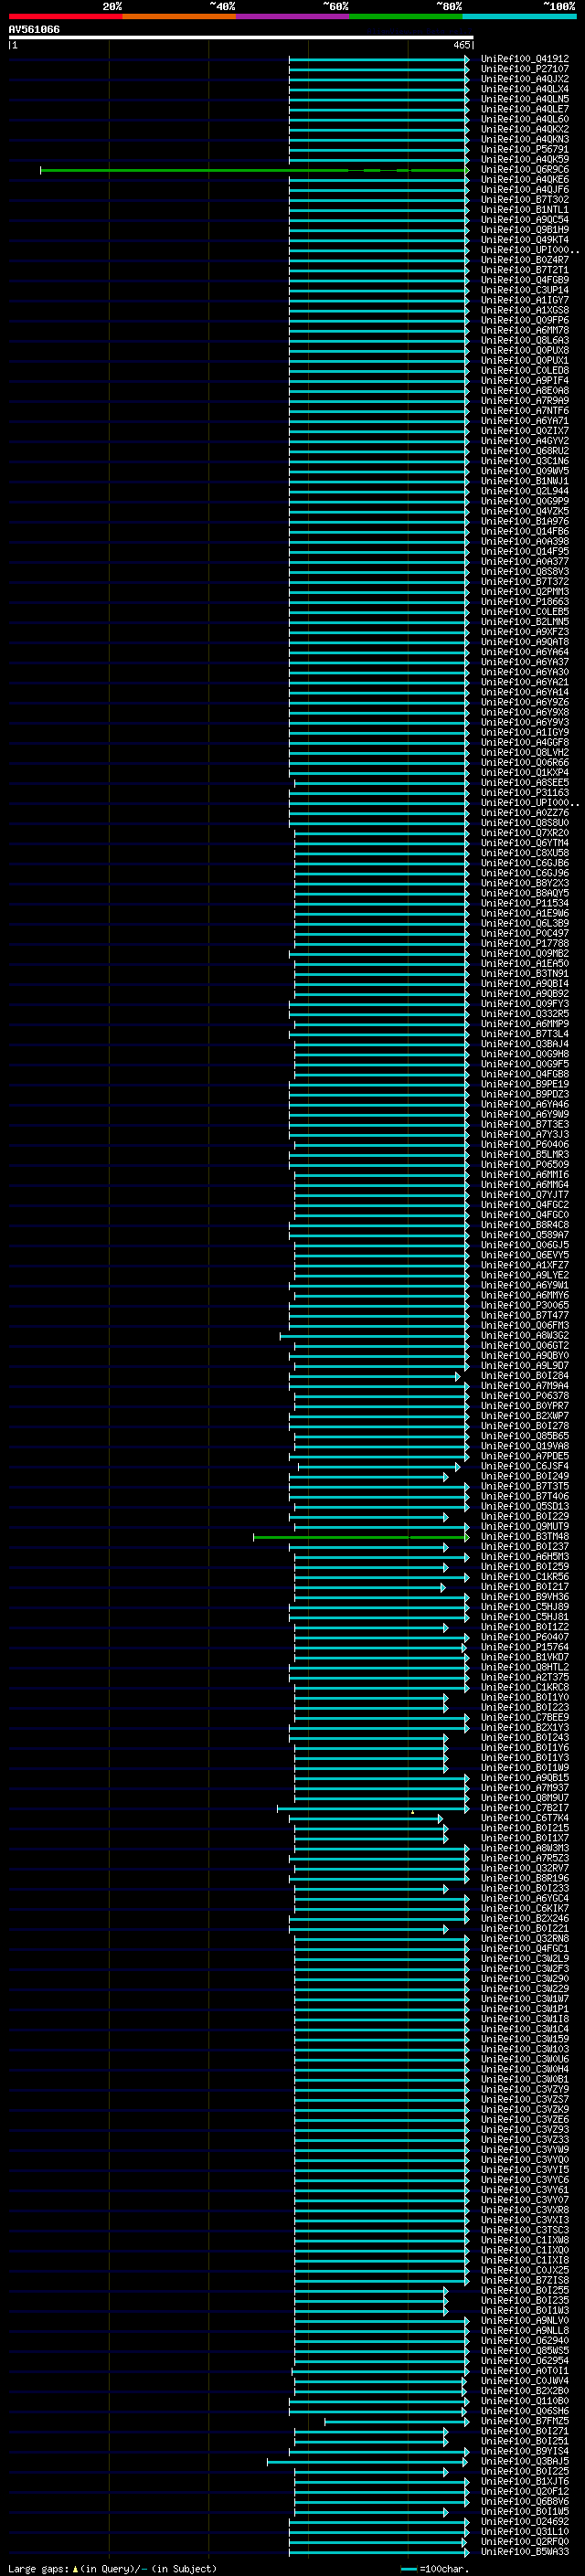Open hit UniRef100_P56791

[524, 150]
